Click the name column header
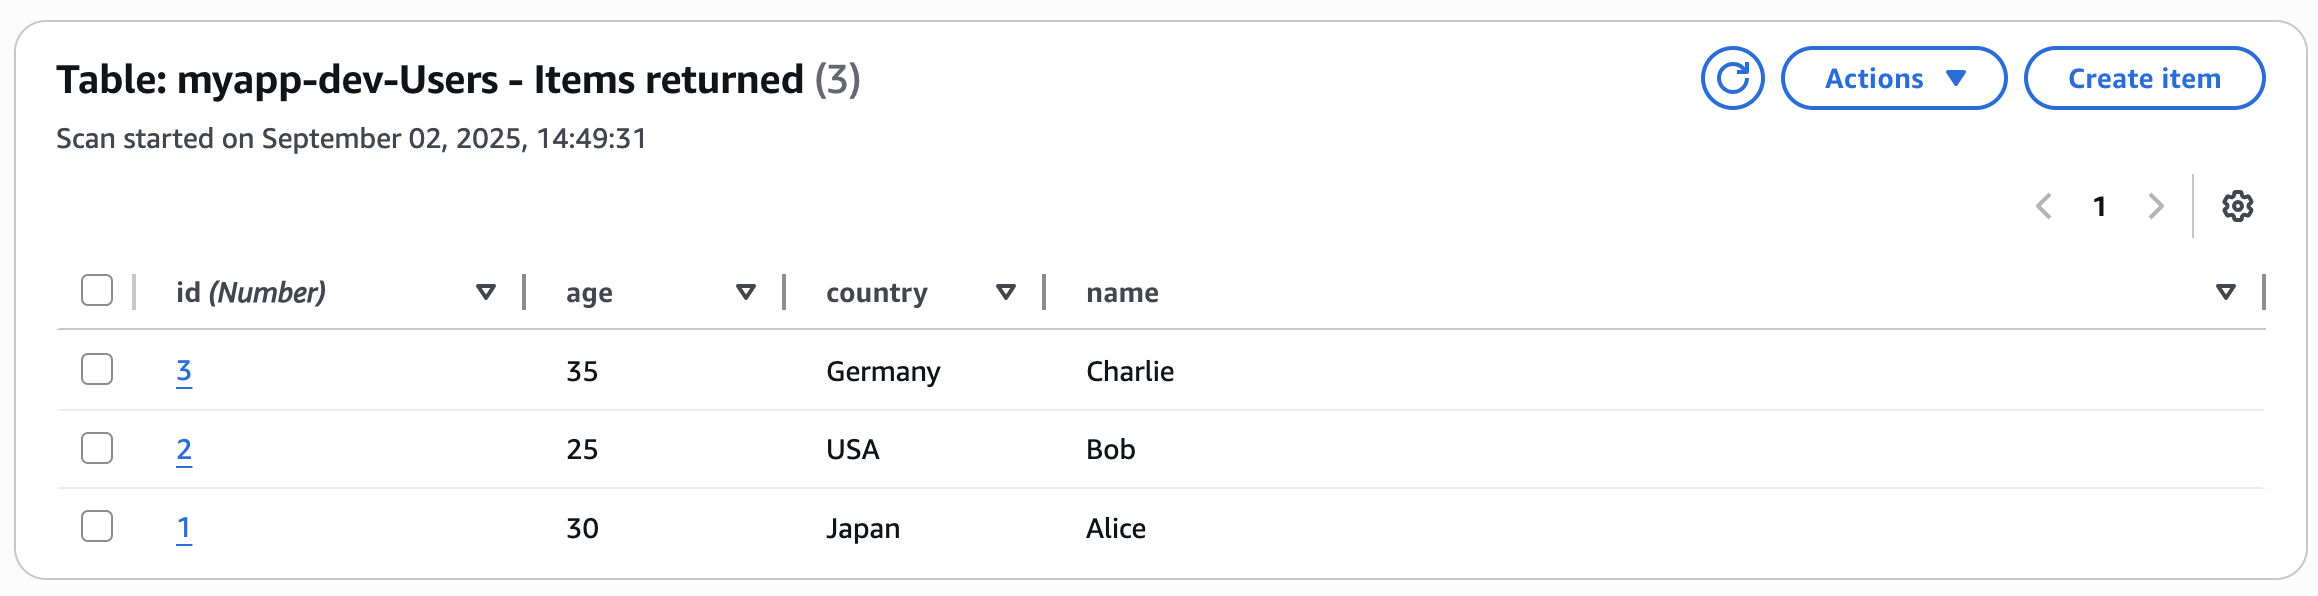Image resolution: width=2318 pixels, height=596 pixels. coord(1122,293)
